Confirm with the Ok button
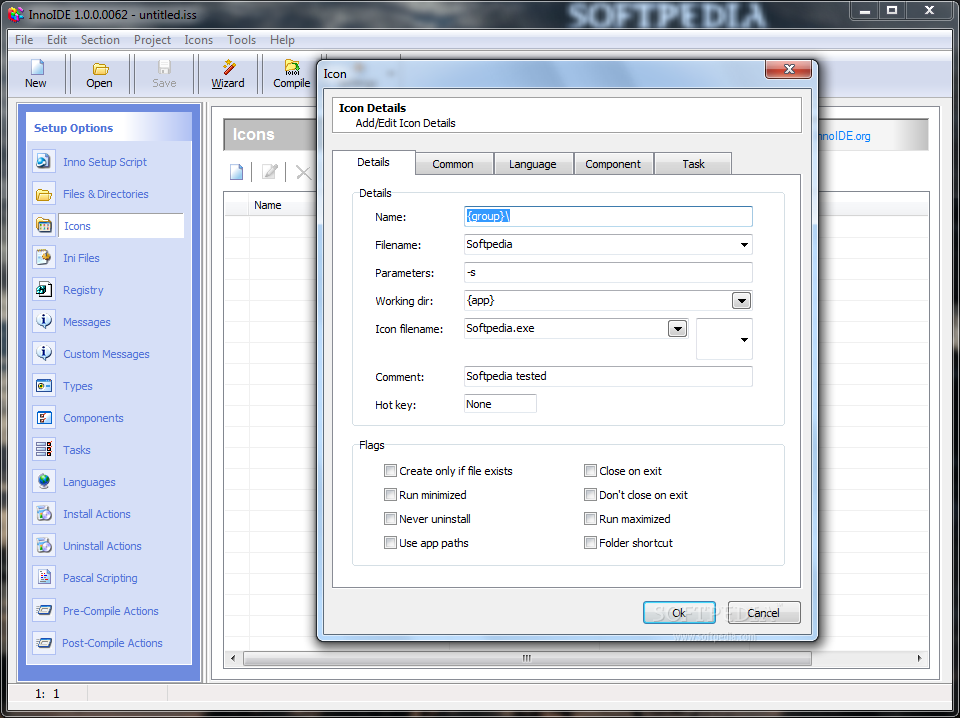This screenshot has height=718, width=960. 679,613
